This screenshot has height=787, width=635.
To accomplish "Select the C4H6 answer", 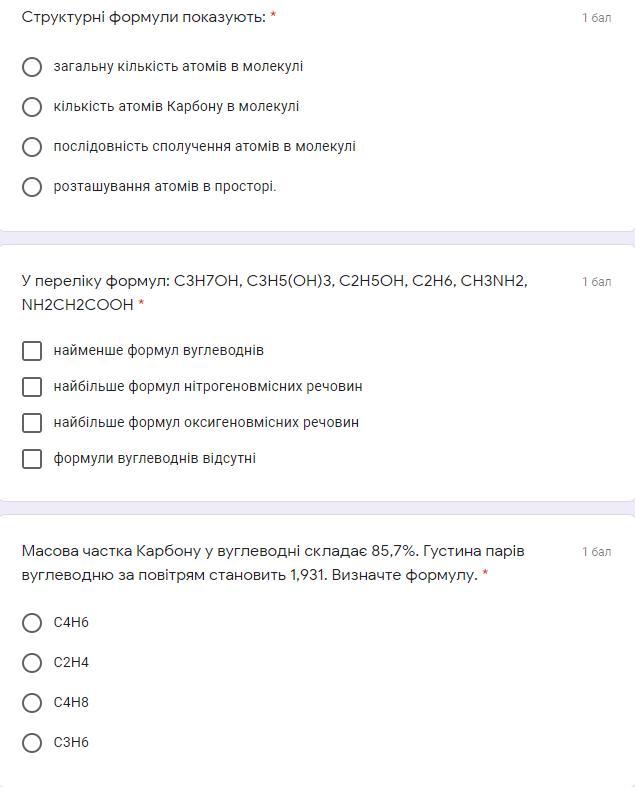I will tap(32, 623).
